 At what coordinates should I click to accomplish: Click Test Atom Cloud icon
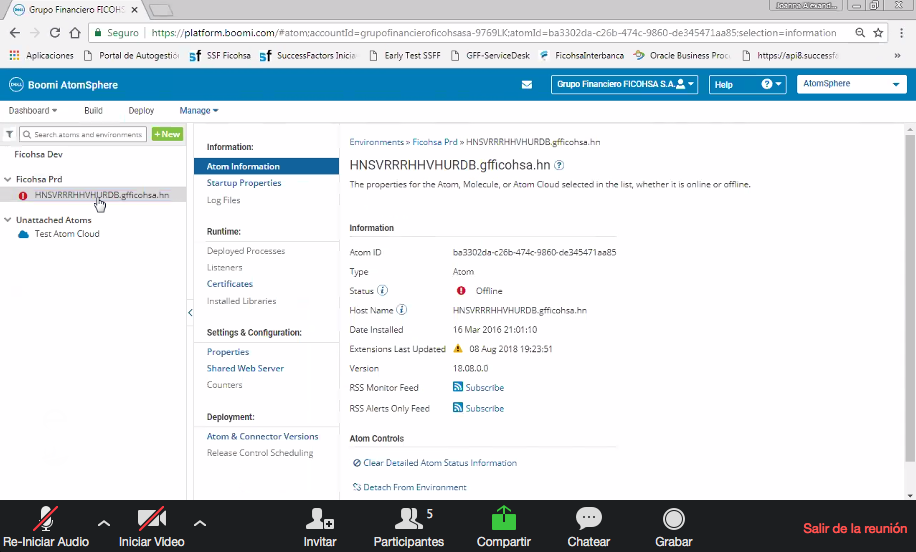coord(23,234)
